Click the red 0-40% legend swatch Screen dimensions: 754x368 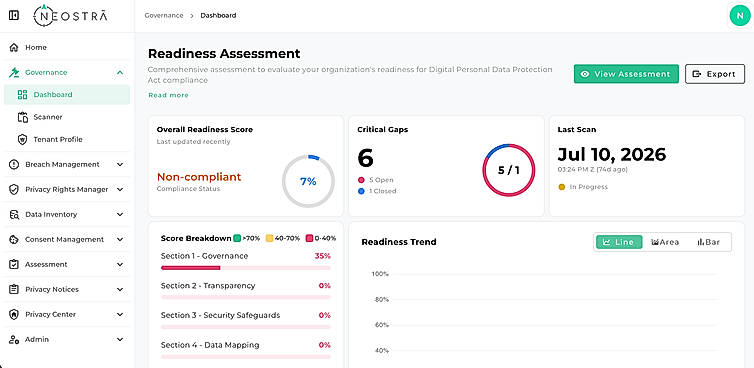(x=310, y=238)
